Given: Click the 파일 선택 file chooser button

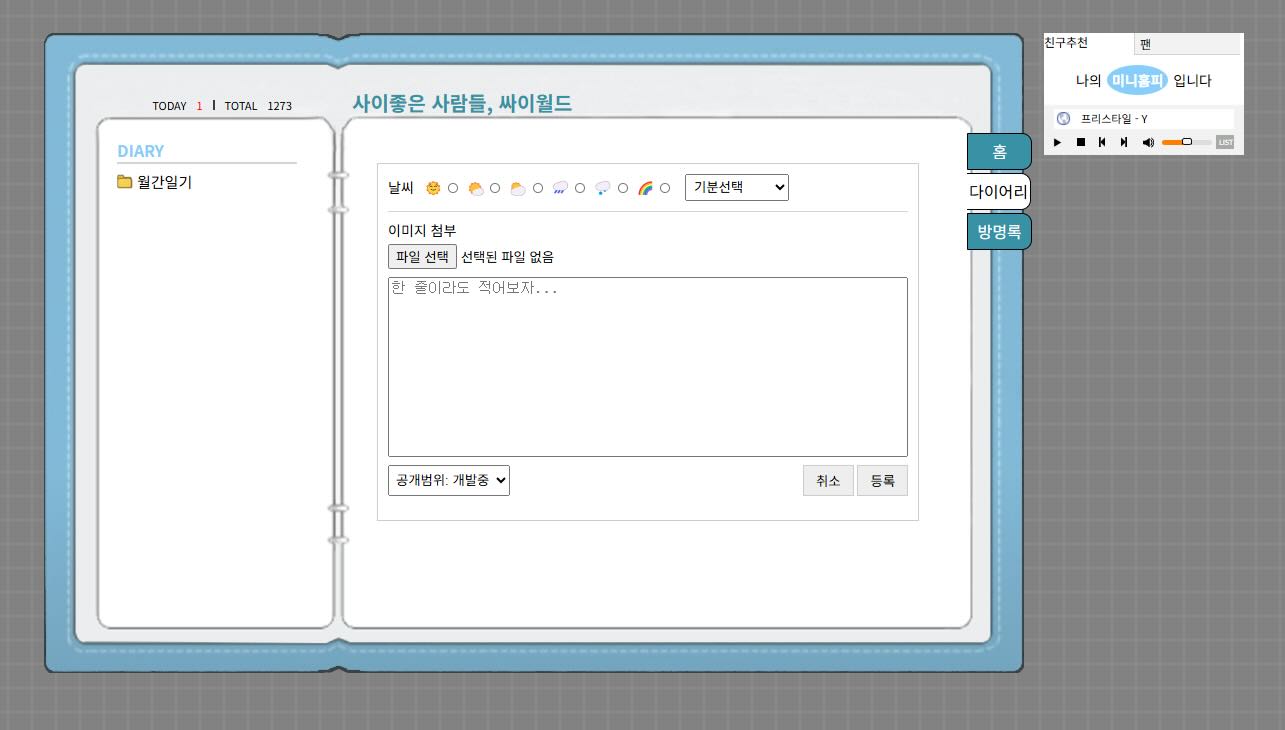Looking at the screenshot, I should [x=422, y=257].
